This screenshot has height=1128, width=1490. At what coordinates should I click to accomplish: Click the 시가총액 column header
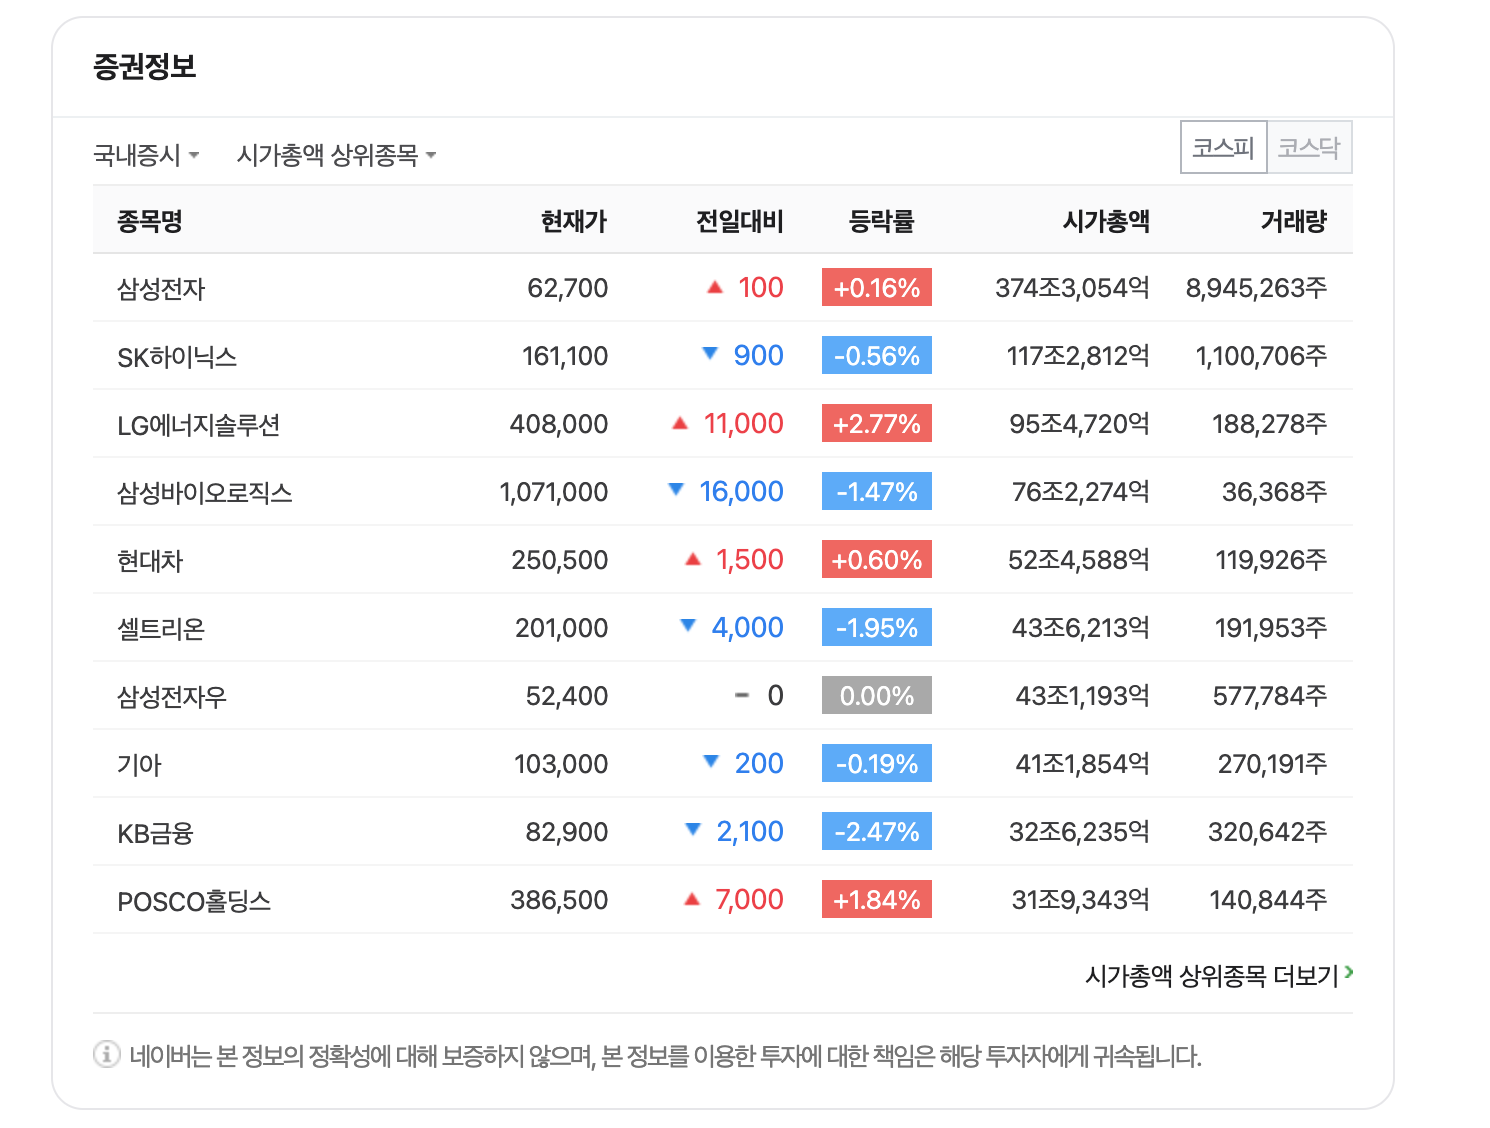[x=1106, y=221]
